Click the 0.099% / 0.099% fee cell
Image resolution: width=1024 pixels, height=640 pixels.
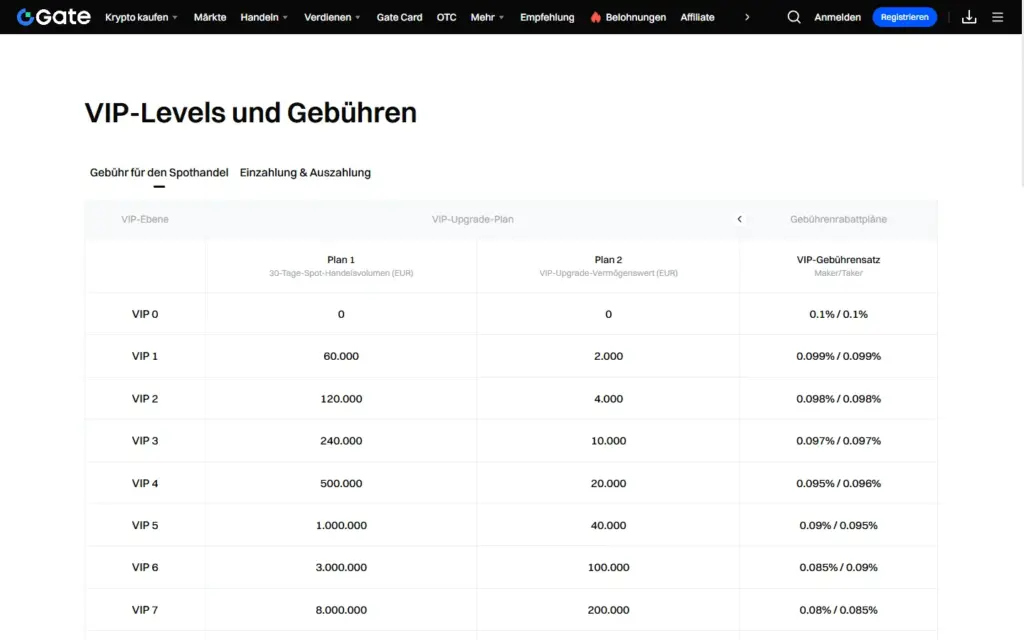tap(838, 356)
